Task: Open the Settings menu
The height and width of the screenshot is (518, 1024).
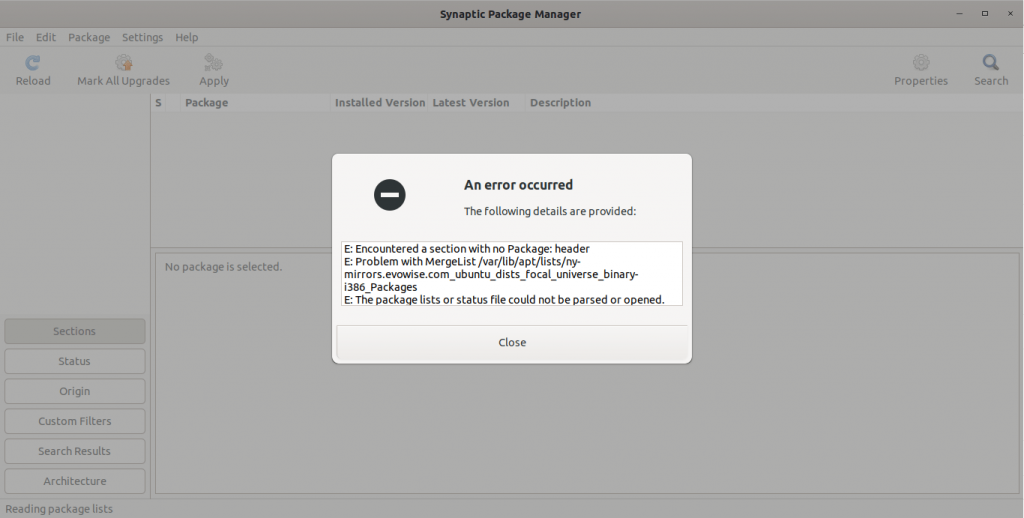Action: tap(142, 37)
